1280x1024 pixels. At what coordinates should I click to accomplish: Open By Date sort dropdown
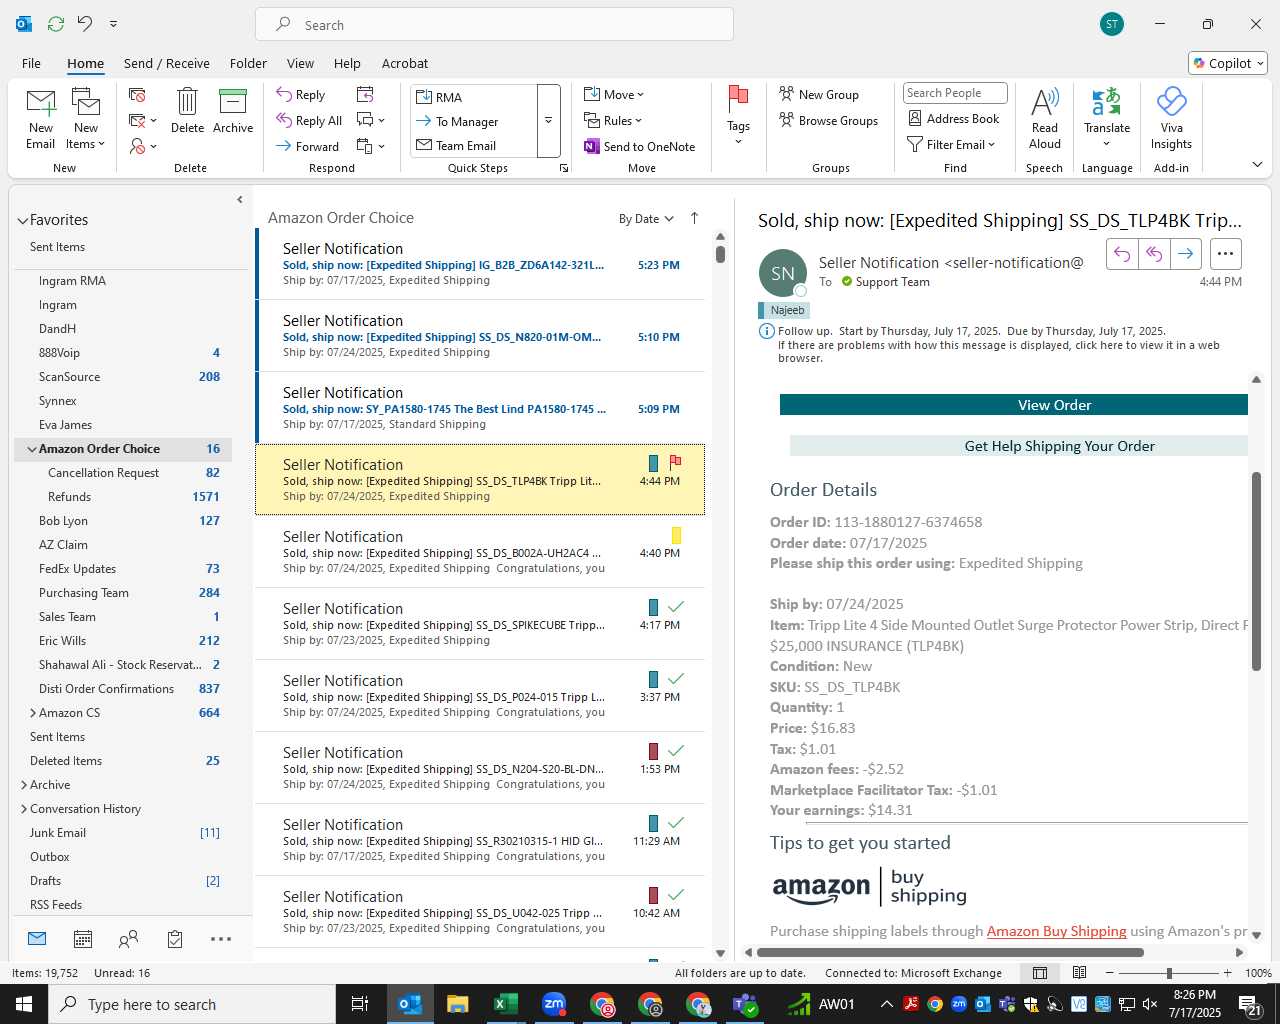(646, 219)
